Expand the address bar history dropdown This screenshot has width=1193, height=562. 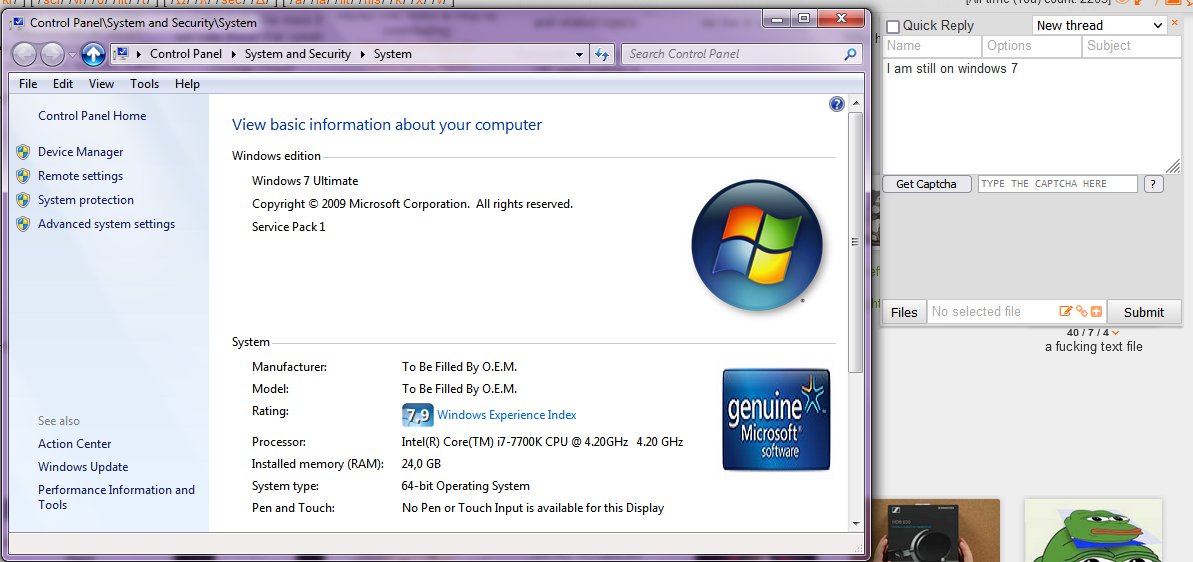point(580,55)
